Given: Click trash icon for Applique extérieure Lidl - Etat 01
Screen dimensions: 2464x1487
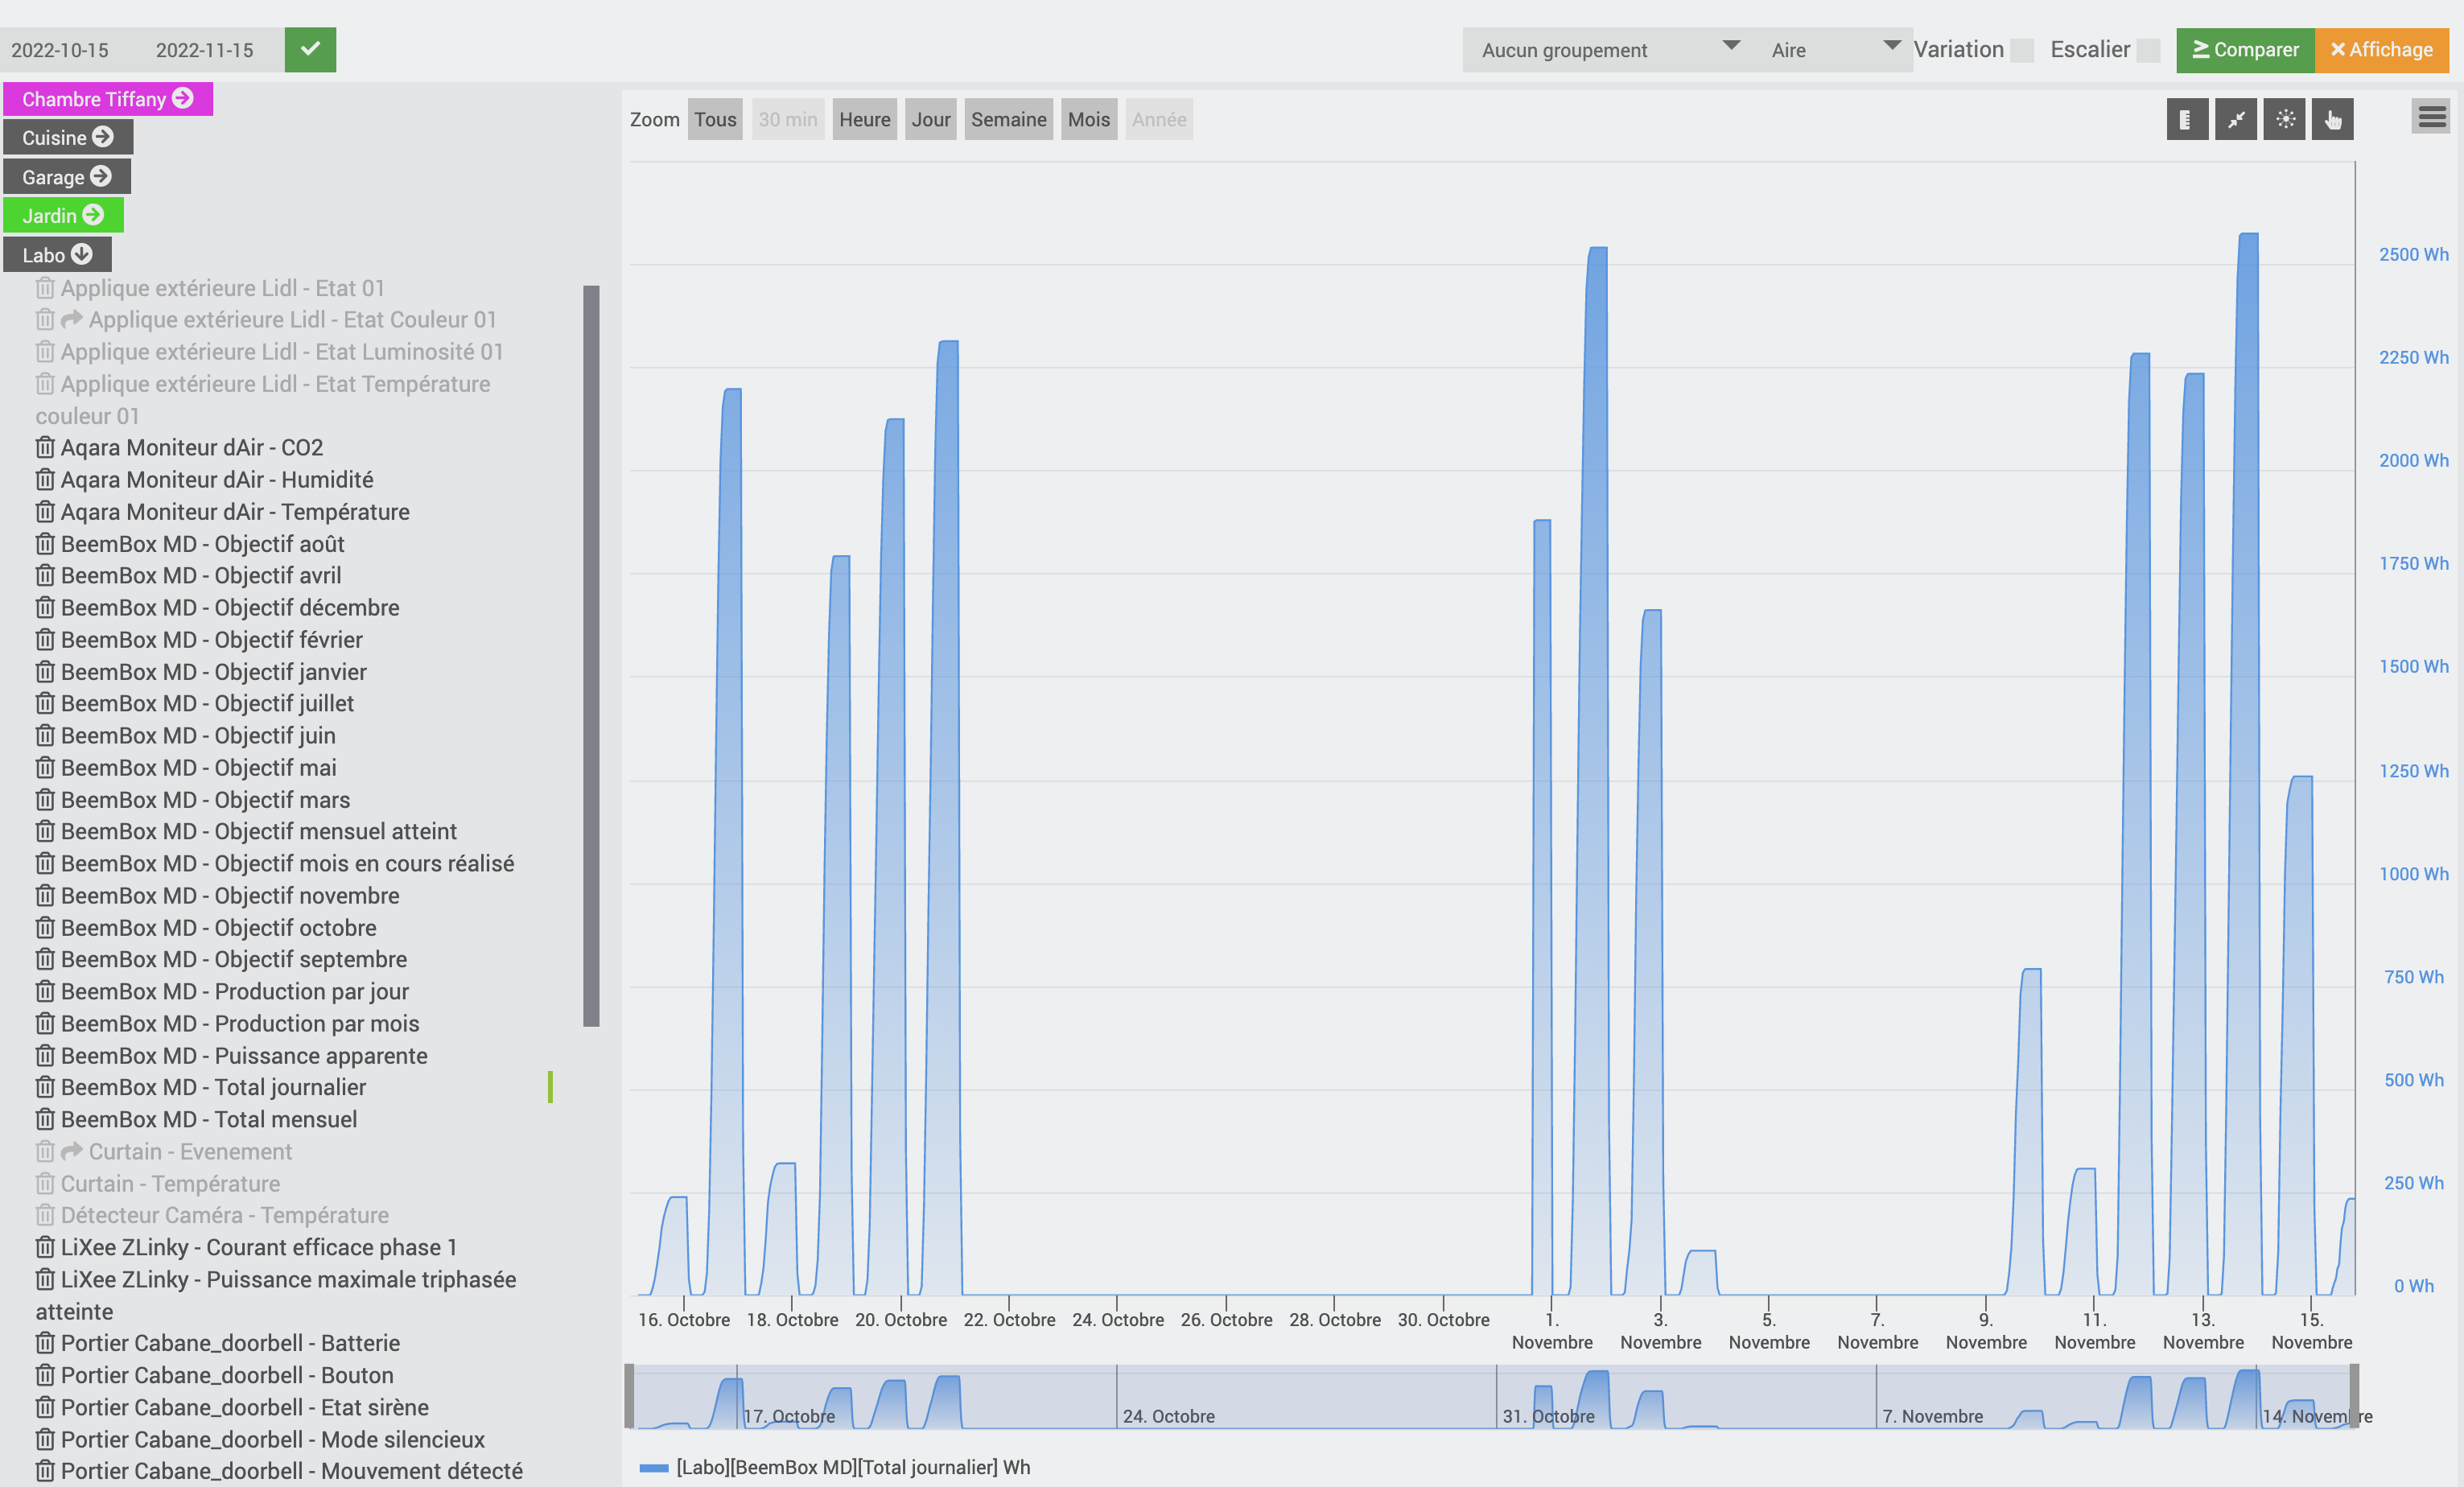Looking at the screenshot, I should tap(45, 288).
